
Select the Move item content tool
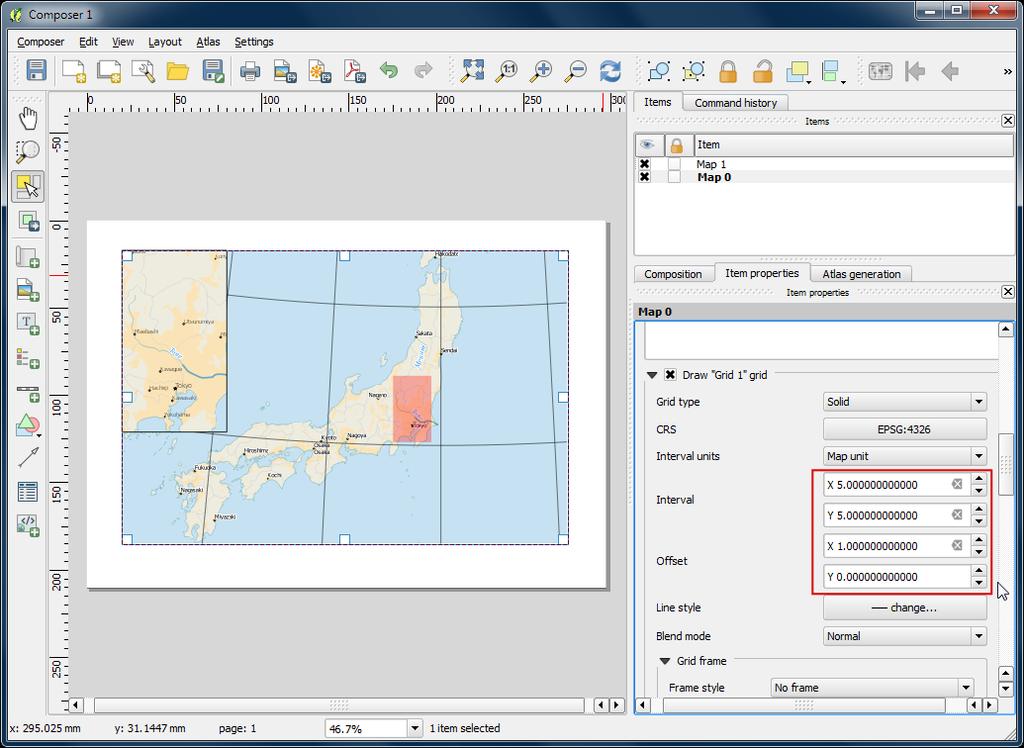point(28,221)
